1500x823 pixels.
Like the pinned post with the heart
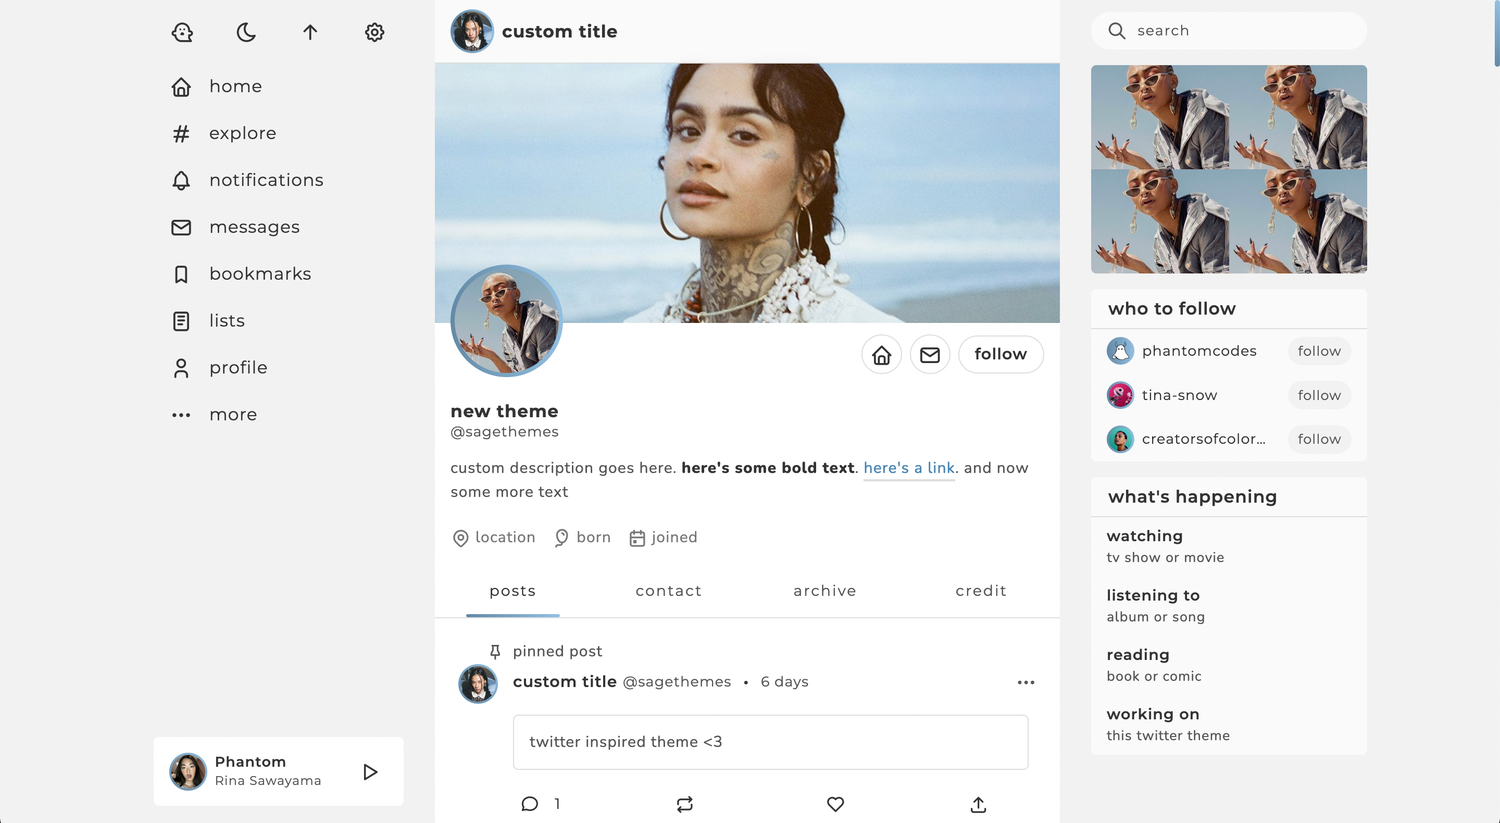coord(835,804)
